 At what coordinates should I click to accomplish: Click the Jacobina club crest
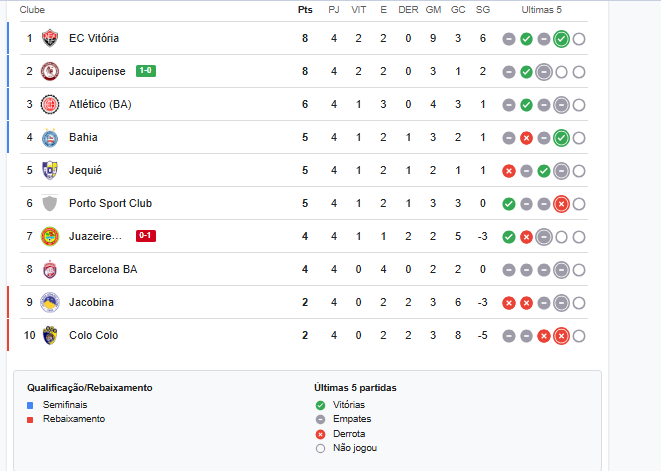(x=50, y=302)
